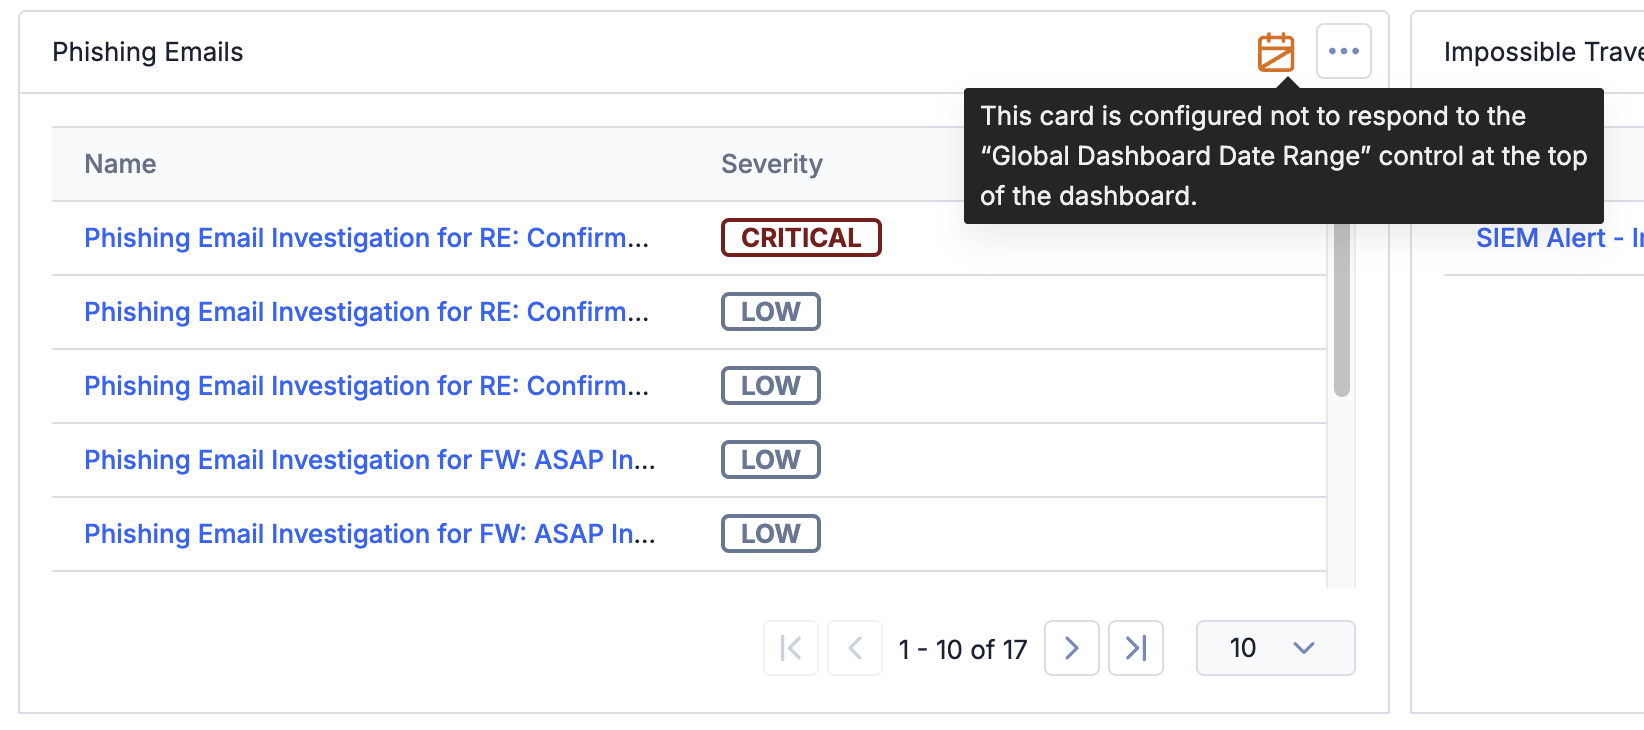
Task: Go to the first page of results
Action: click(x=790, y=648)
